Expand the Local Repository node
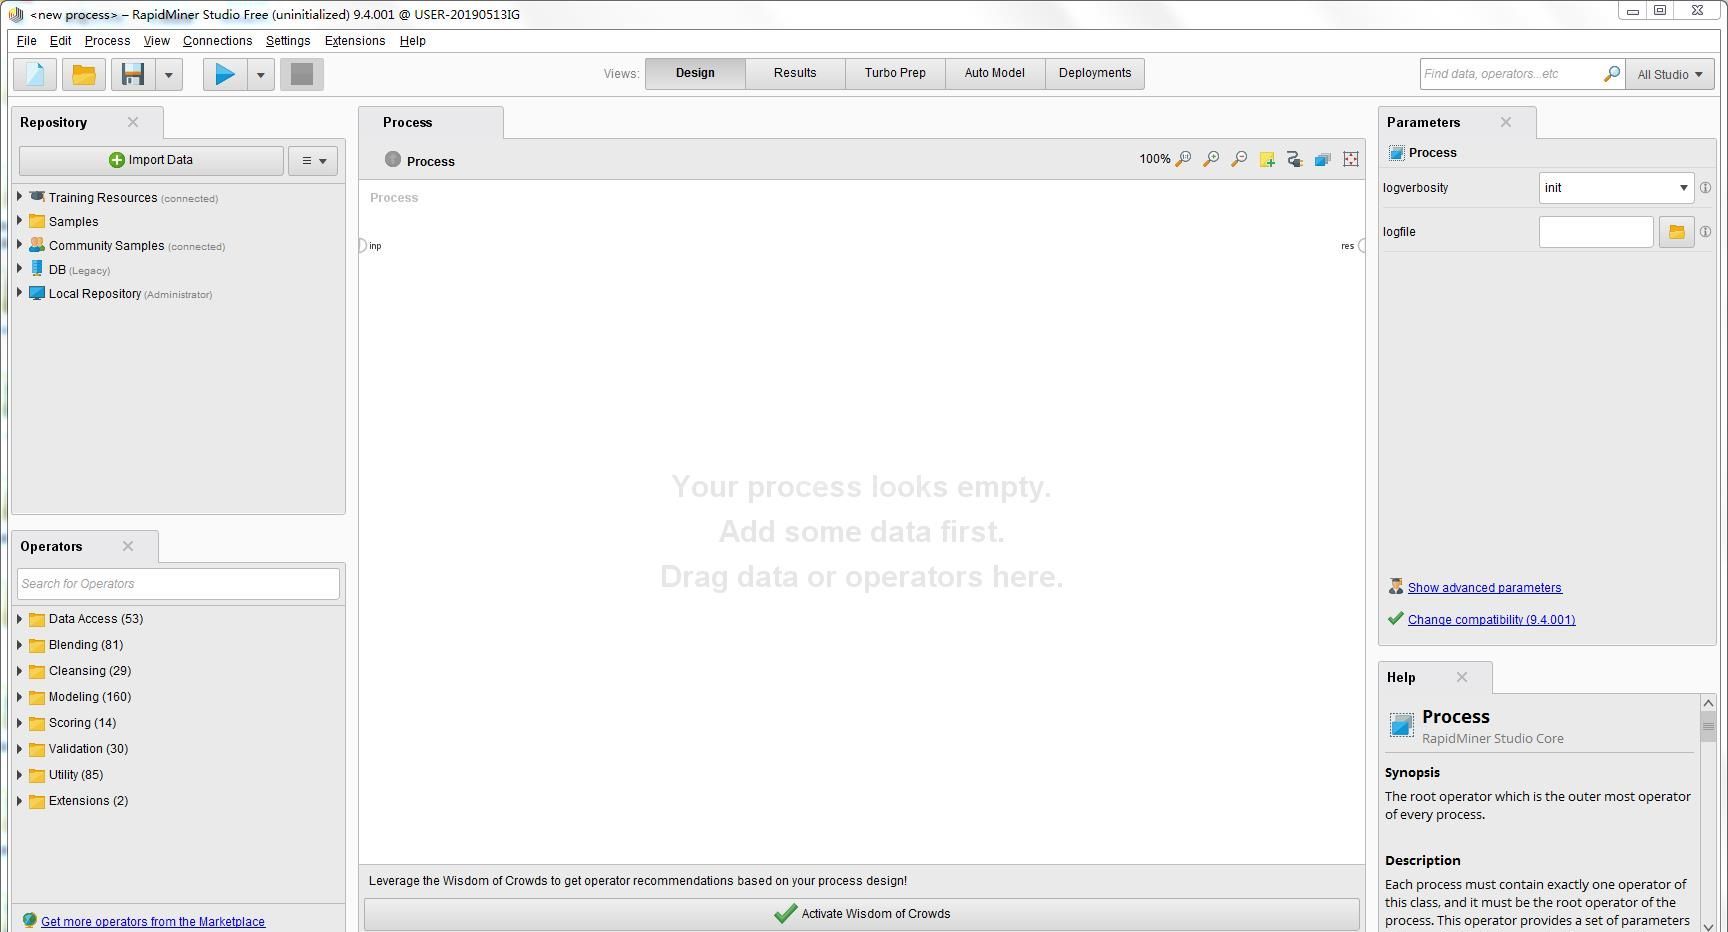This screenshot has width=1728, height=932. [19, 293]
